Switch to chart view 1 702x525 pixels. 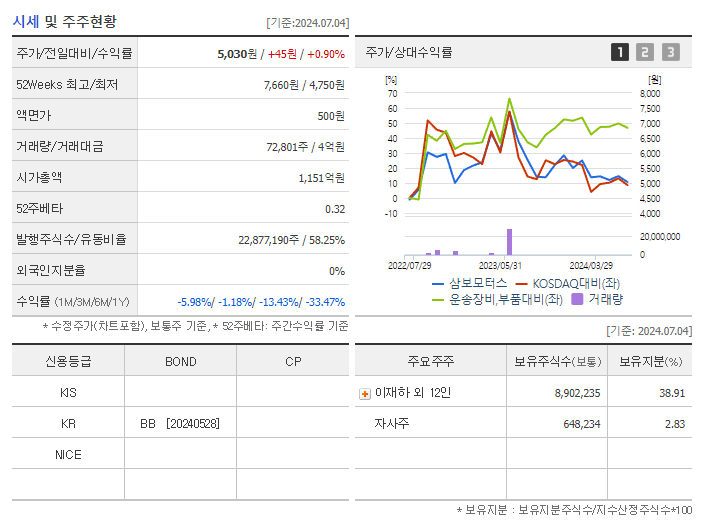[x=620, y=52]
